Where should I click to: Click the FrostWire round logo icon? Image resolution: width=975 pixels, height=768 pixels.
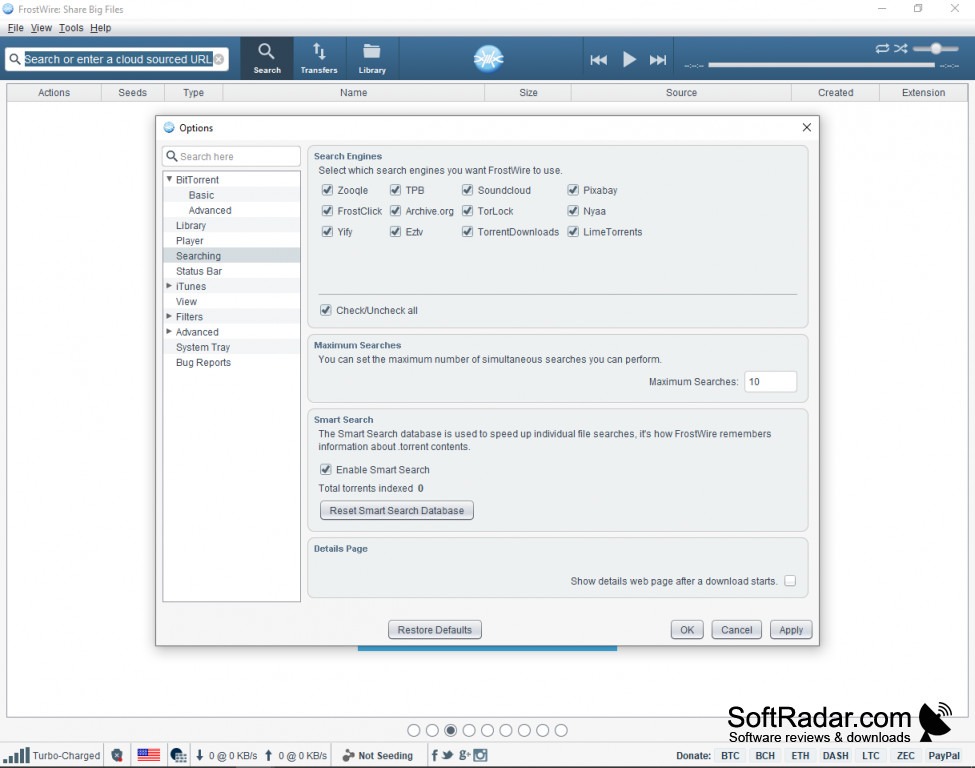[488, 59]
